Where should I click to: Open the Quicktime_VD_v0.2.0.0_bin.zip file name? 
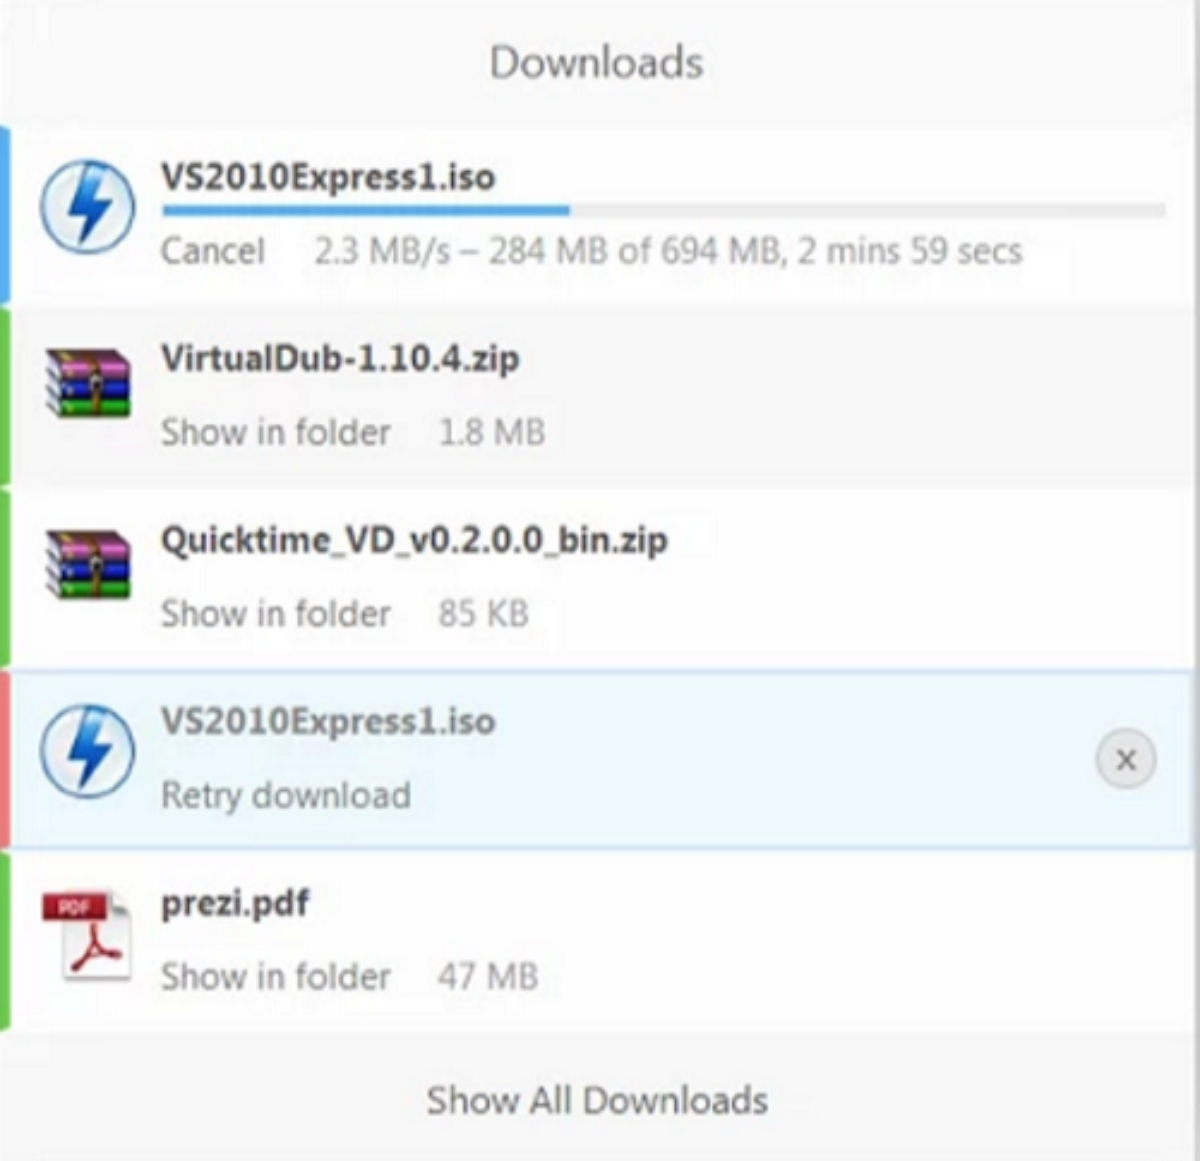click(x=414, y=540)
